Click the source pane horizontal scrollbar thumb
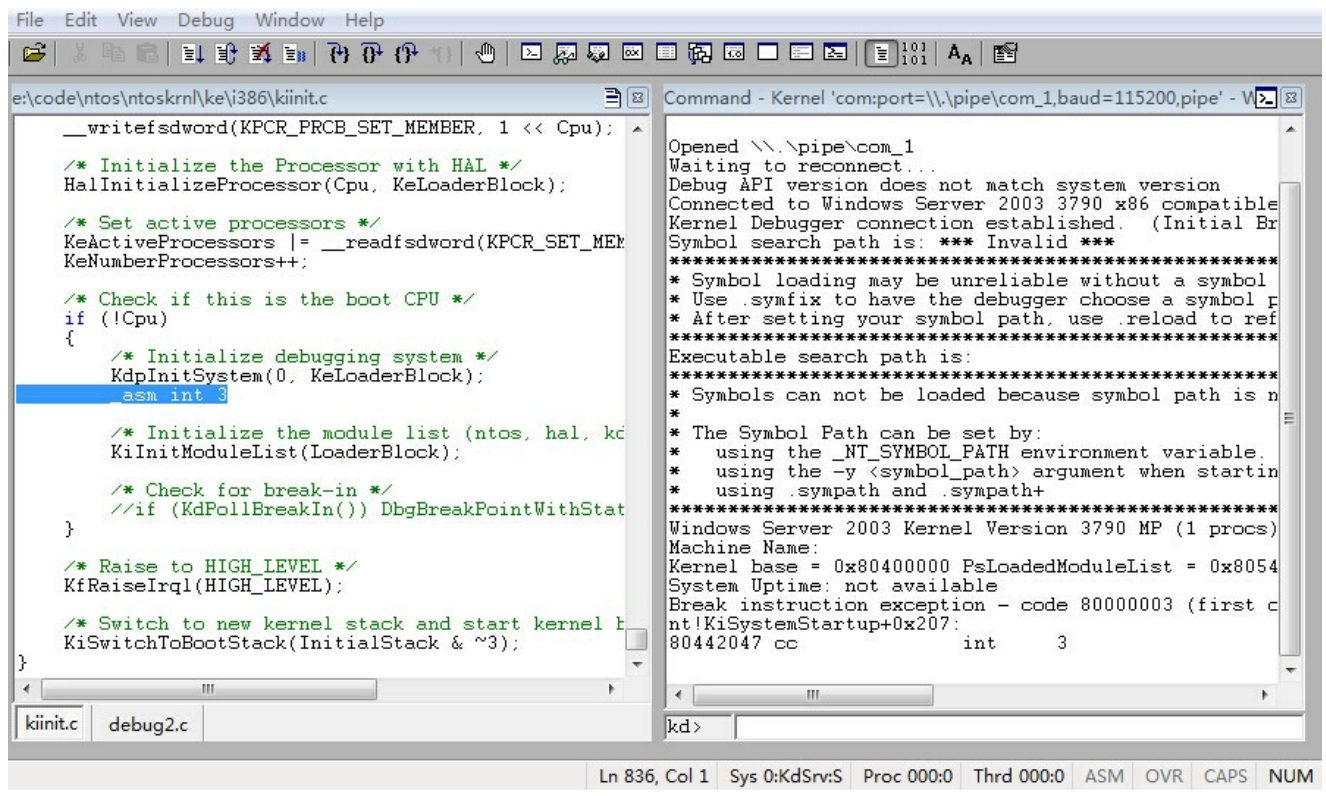1326x796 pixels. (x=208, y=689)
